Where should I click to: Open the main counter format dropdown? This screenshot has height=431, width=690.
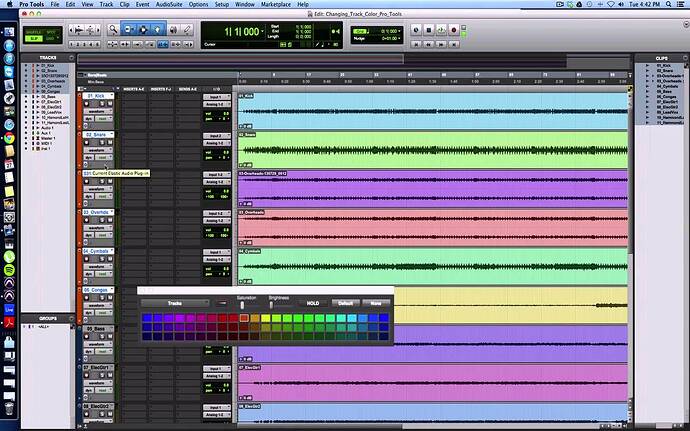click(x=263, y=31)
